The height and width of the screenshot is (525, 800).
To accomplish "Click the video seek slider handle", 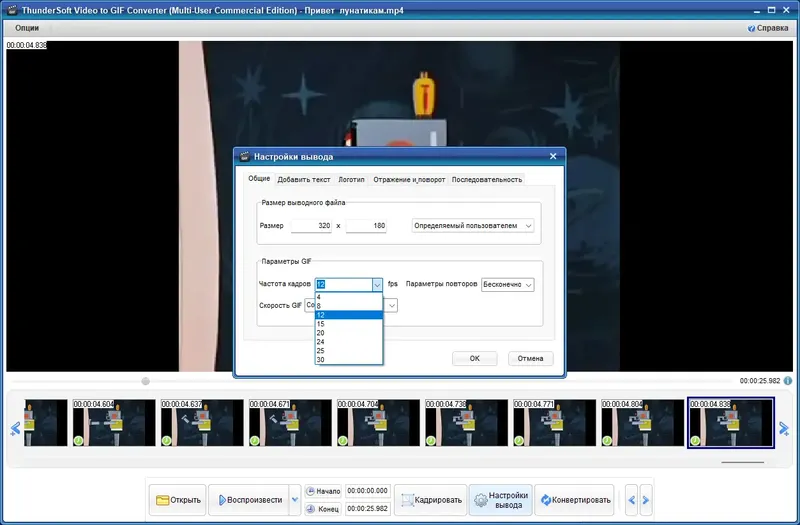I will tap(145, 381).
